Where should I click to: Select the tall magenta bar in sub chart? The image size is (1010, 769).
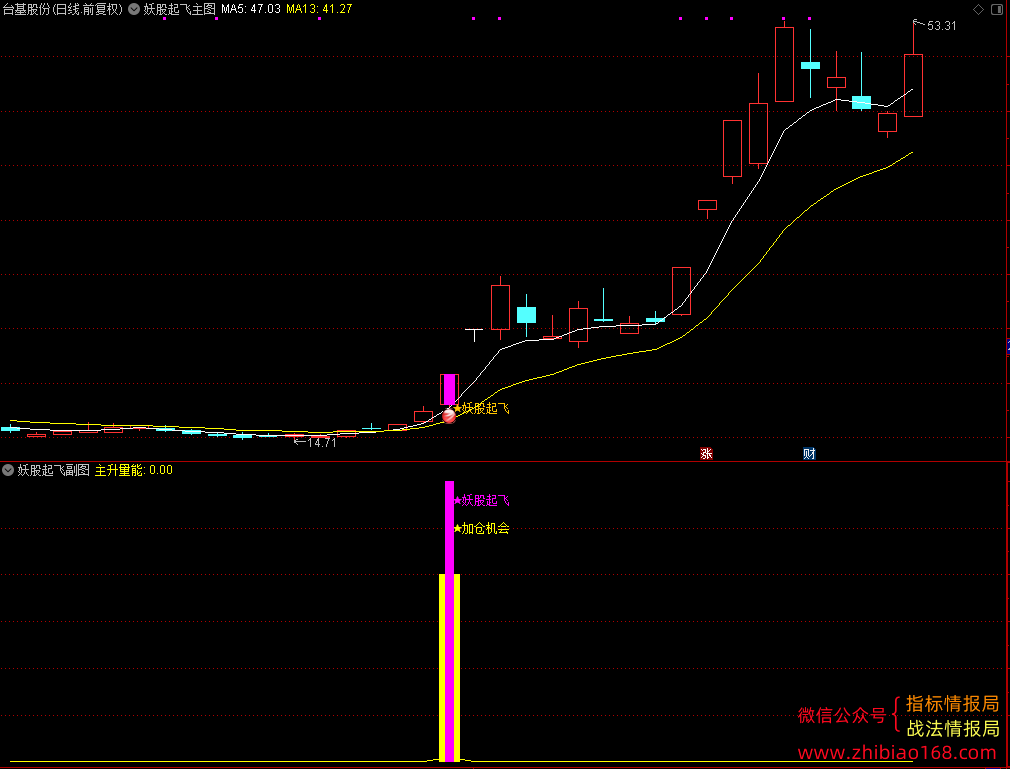pos(449,622)
